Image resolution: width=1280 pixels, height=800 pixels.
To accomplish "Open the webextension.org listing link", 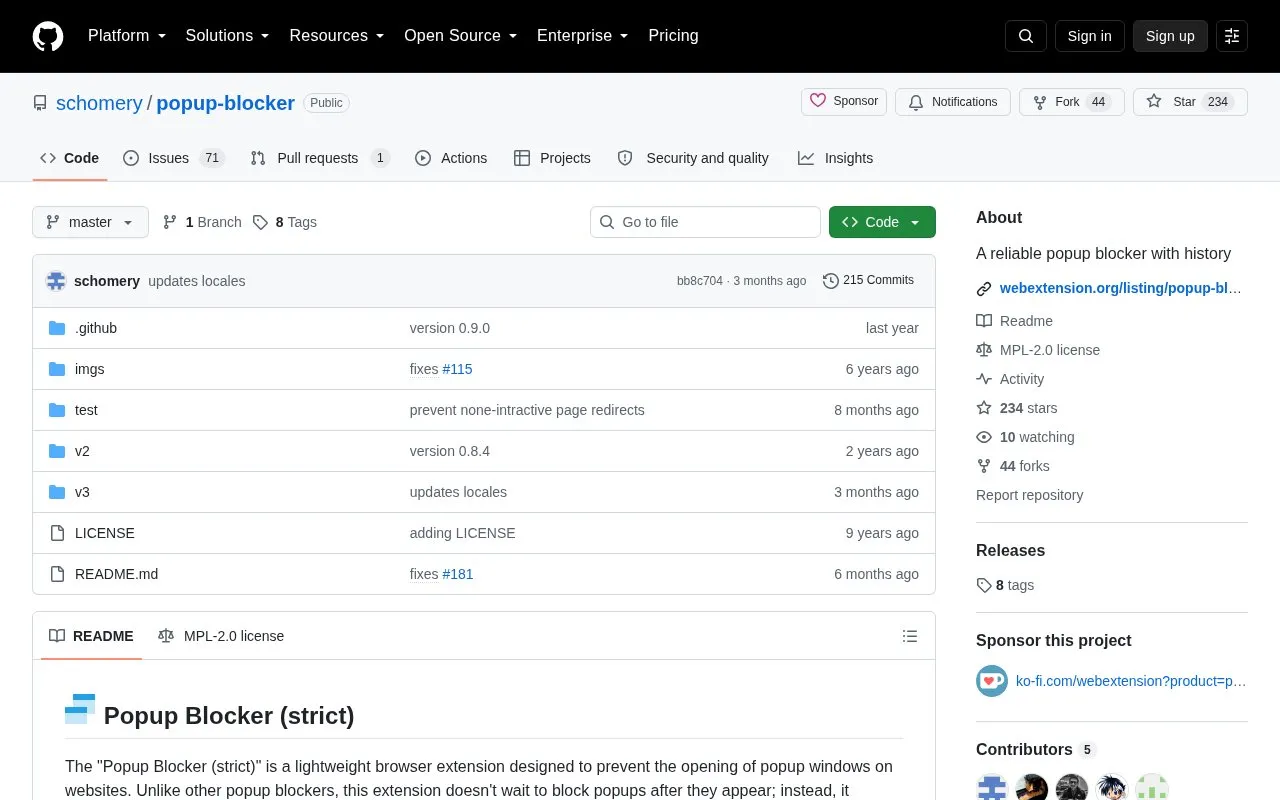I will [x=1120, y=288].
